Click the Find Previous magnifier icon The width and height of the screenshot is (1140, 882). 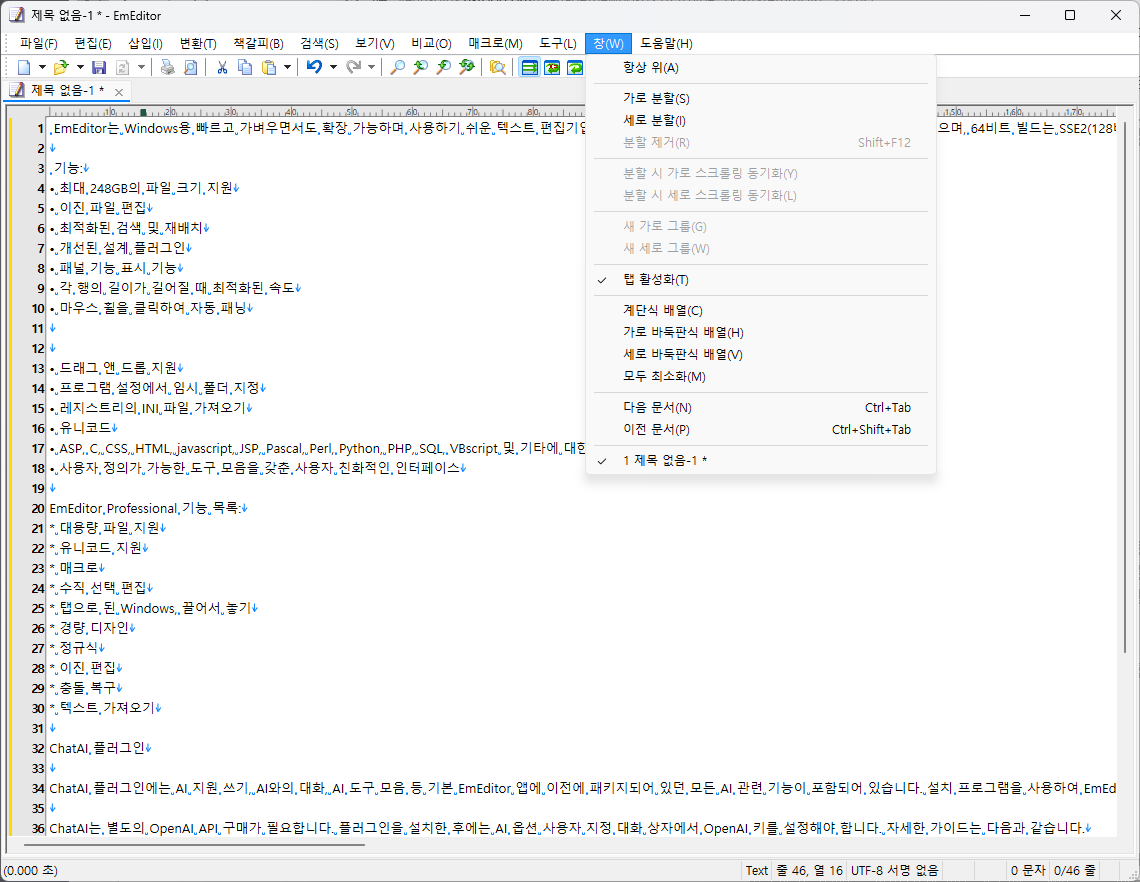tap(443, 67)
